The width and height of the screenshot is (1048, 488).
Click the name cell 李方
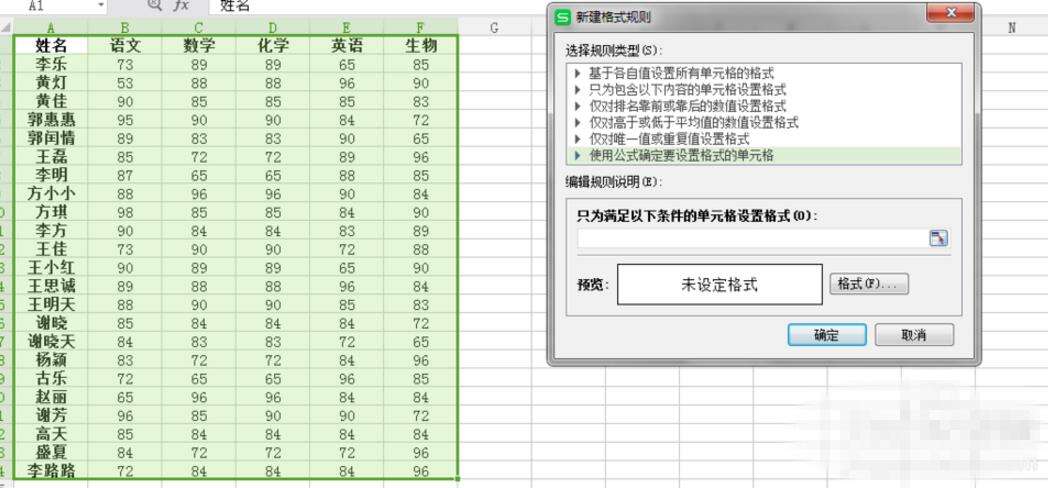[51, 231]
